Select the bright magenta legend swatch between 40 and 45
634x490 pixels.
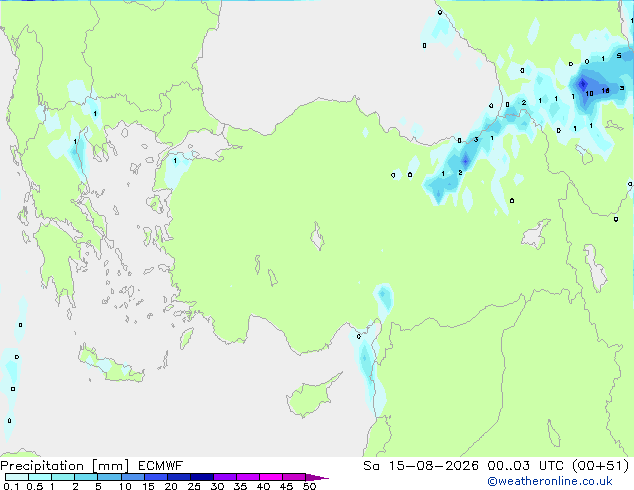pos(271,477)
